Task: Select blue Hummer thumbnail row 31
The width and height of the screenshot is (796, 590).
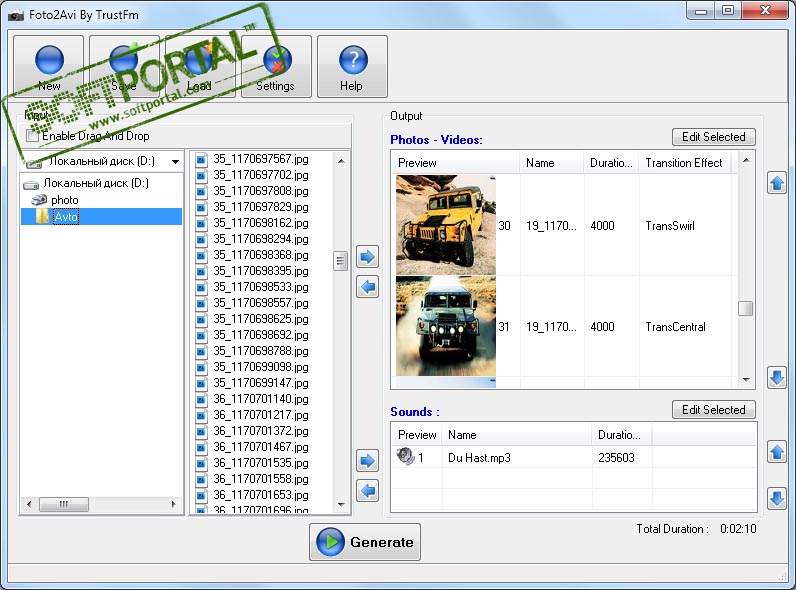Action: 446,326
